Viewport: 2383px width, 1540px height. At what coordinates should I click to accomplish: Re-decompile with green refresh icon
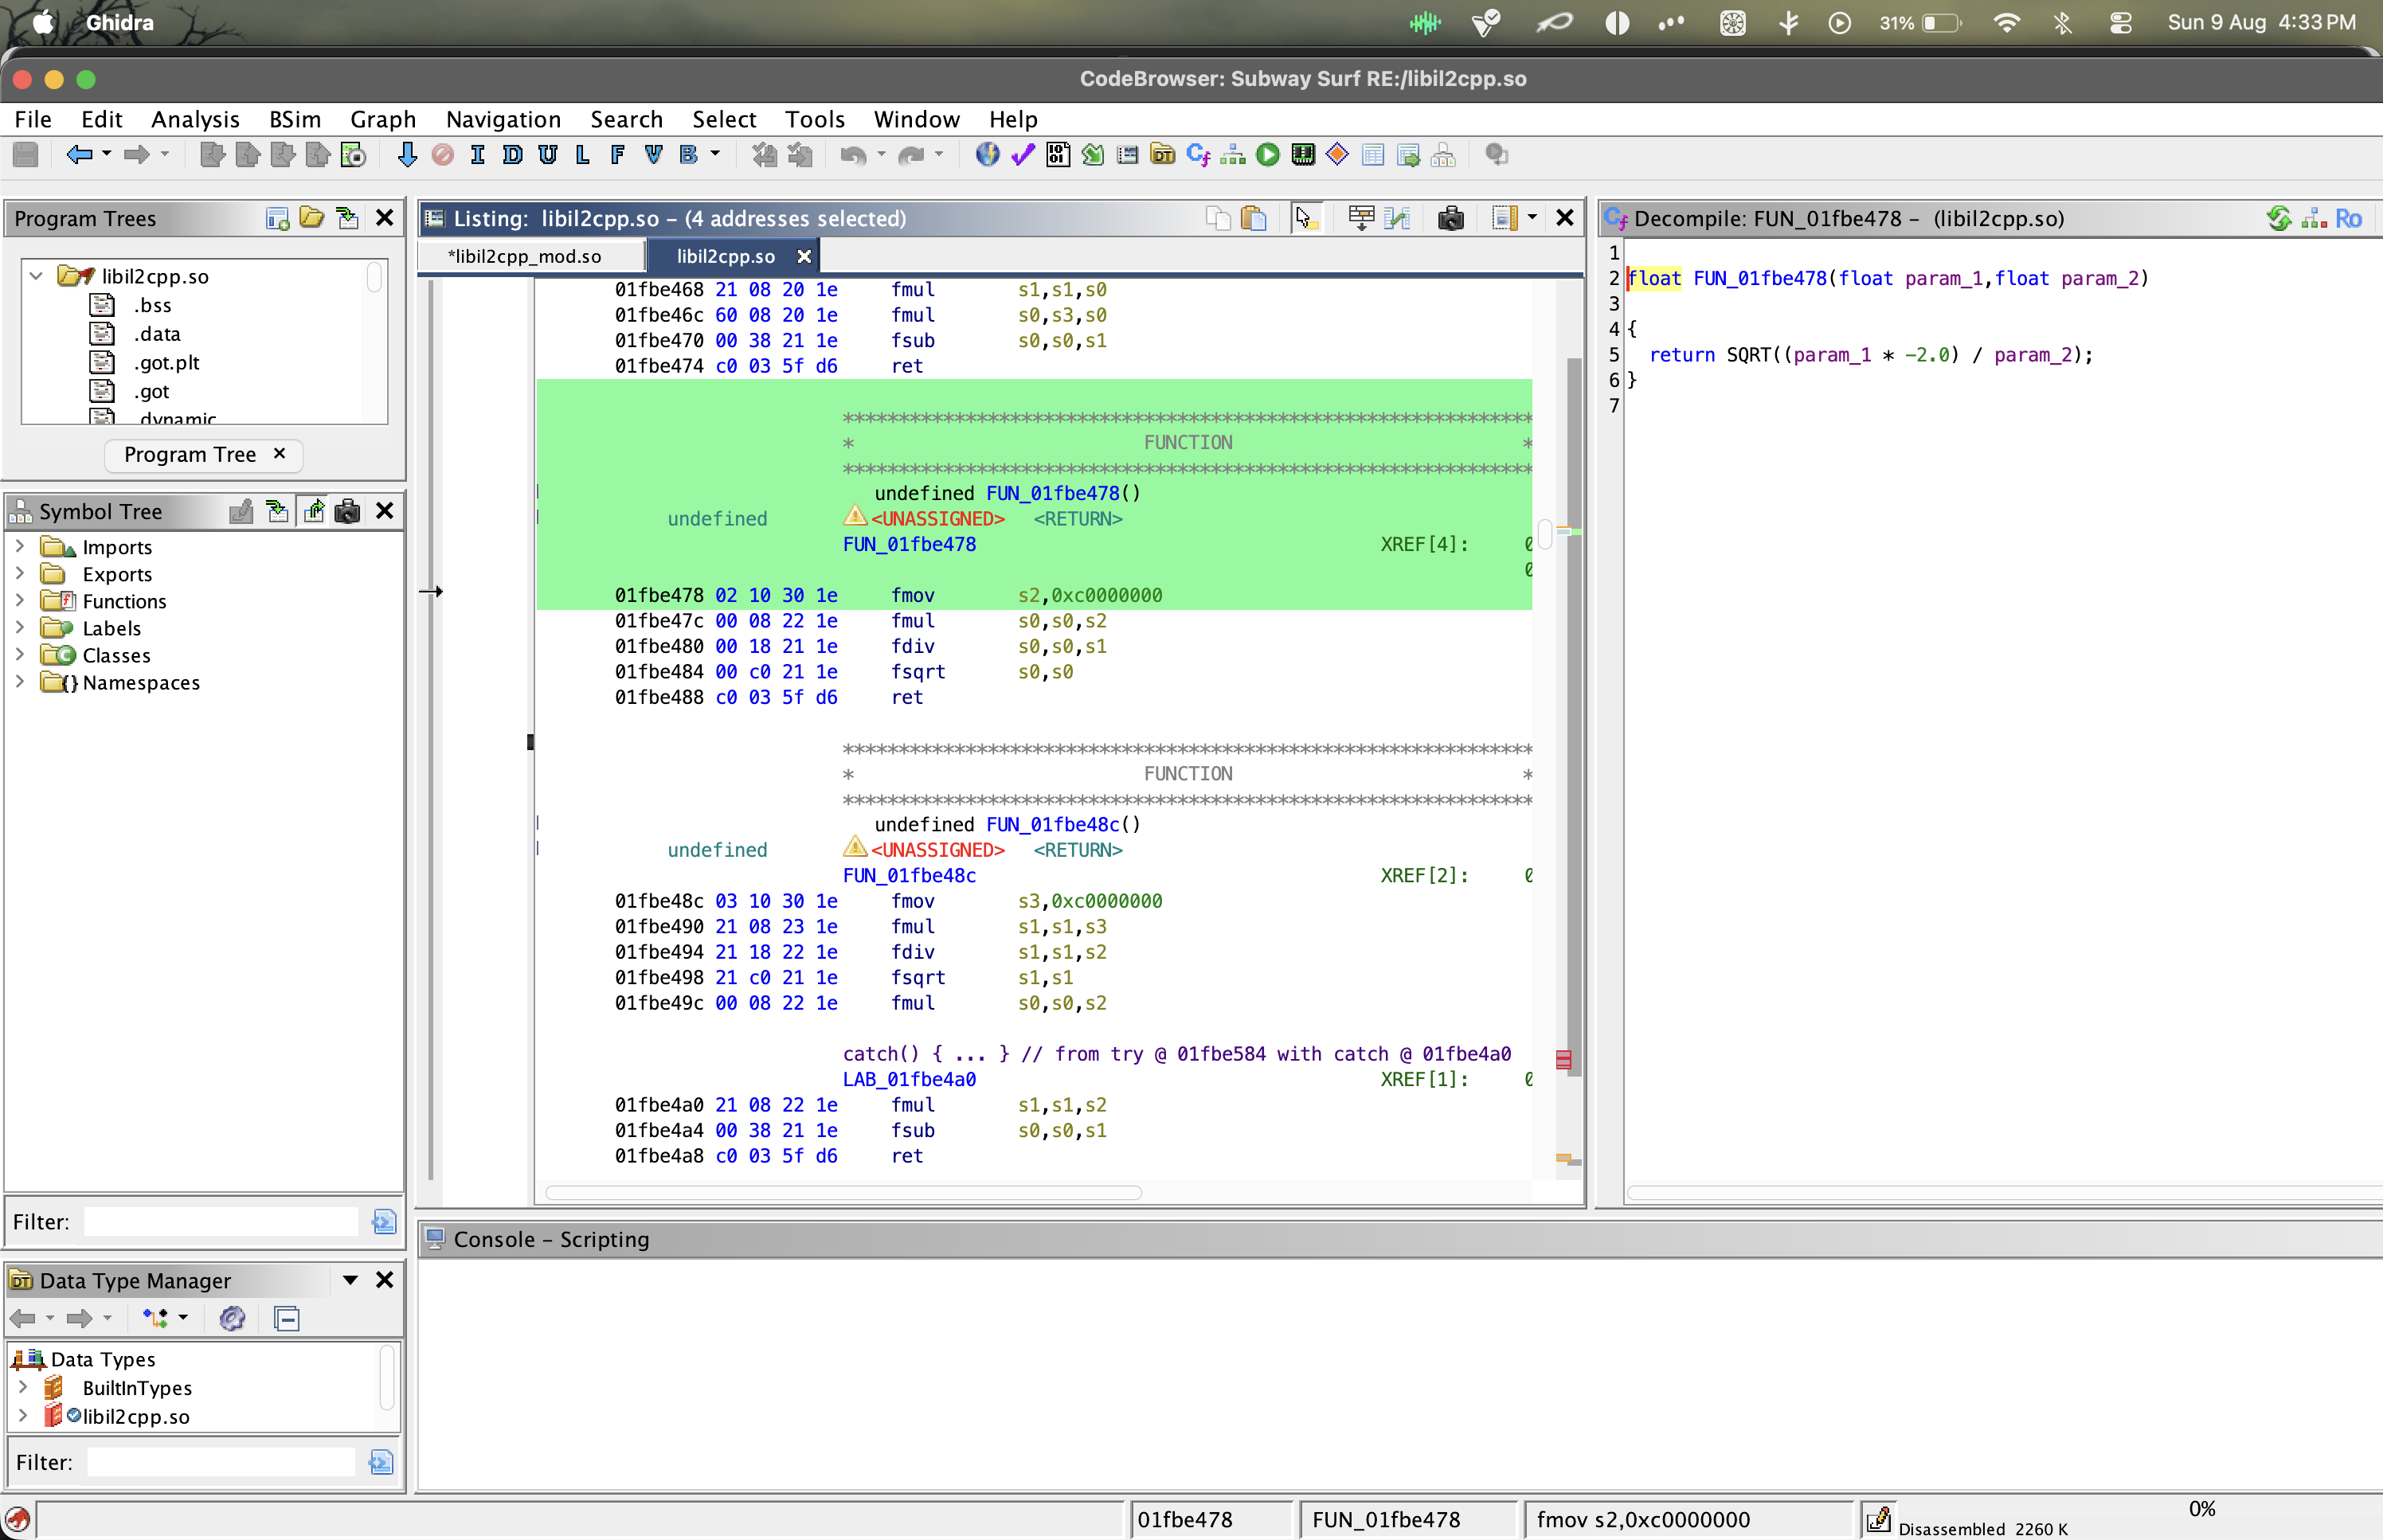coord(2279,218)
